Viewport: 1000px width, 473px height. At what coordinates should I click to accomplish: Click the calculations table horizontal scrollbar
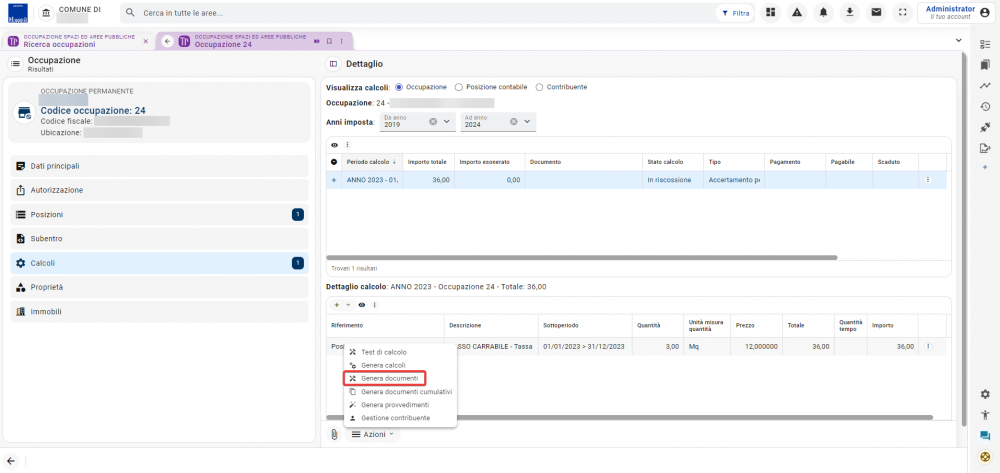pyautogui.click(x=582, y=258)
